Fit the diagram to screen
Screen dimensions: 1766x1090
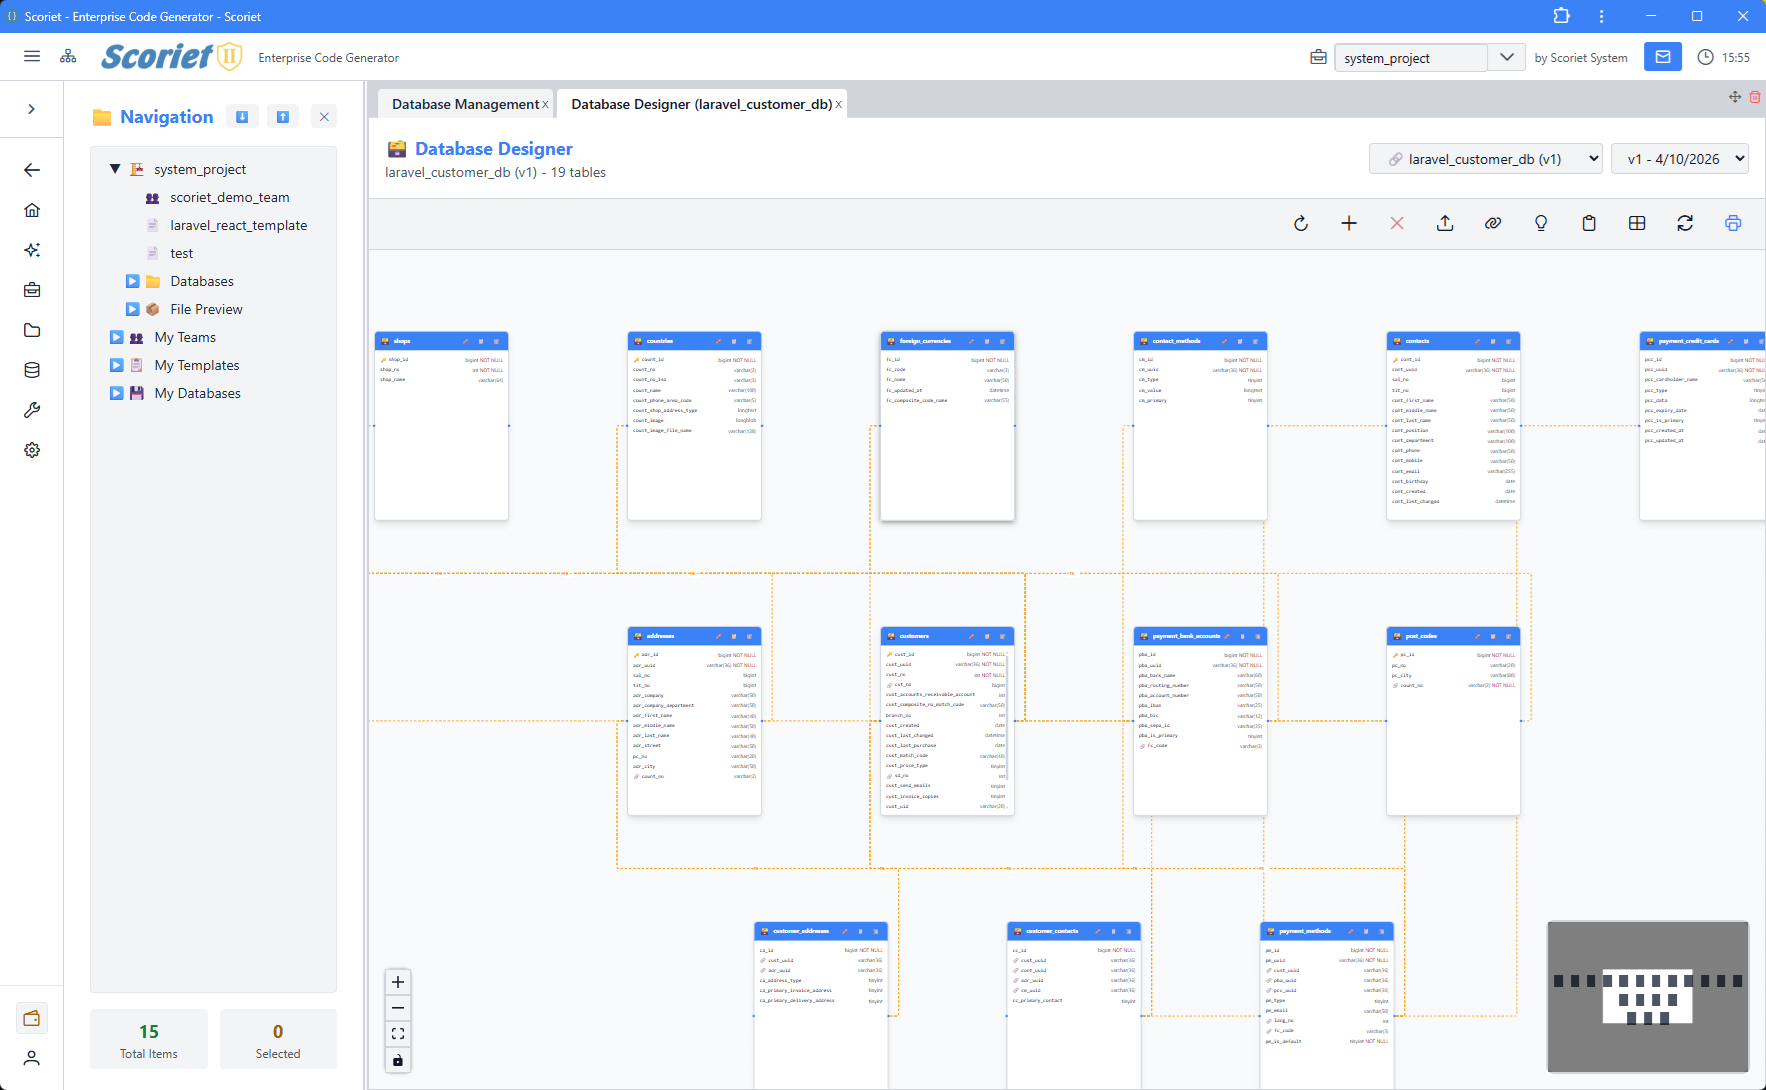coord(397,1034)
